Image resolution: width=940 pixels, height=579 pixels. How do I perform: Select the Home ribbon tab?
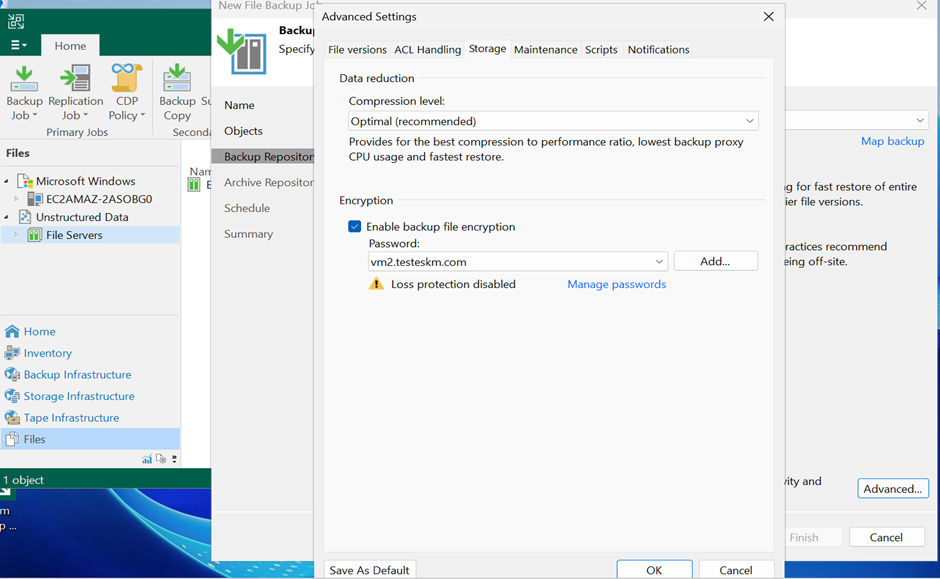[x=70, y=46]
